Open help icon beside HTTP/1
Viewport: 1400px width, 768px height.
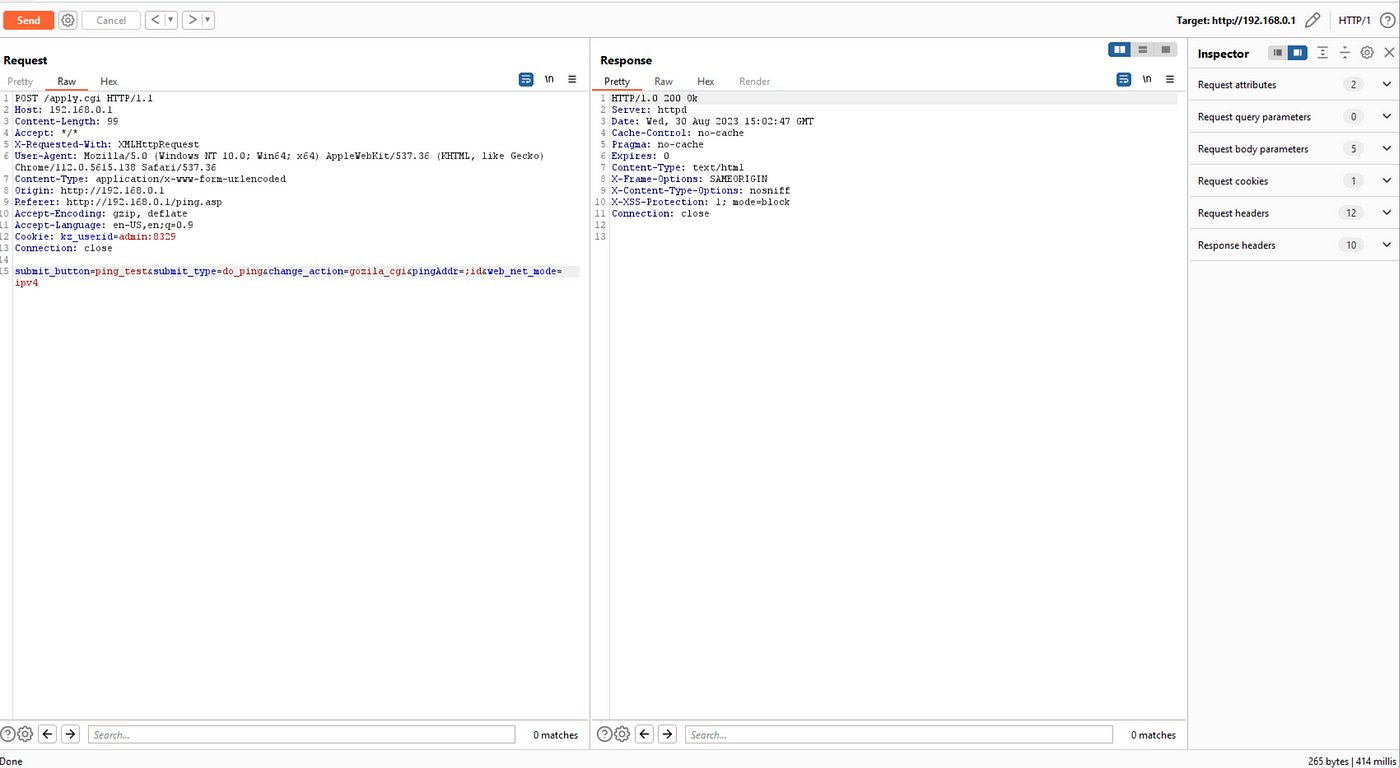tap(1387, 20)
